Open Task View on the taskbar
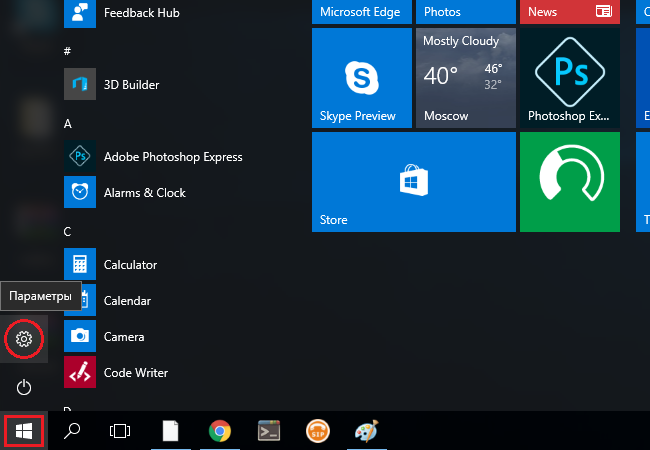Viewport: 650px width, 450px height. (120, 431)
